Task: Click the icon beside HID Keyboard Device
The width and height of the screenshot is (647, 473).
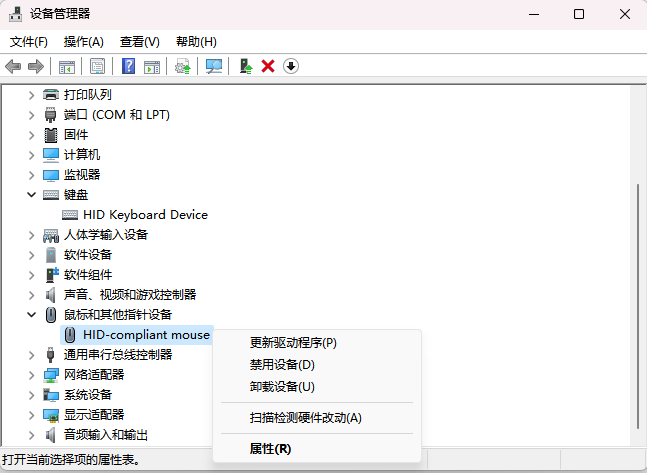Action: pos(70,215)
